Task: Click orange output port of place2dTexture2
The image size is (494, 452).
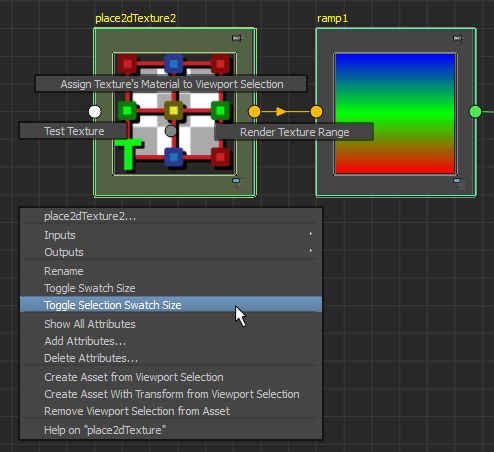Action: click(254, 112)
